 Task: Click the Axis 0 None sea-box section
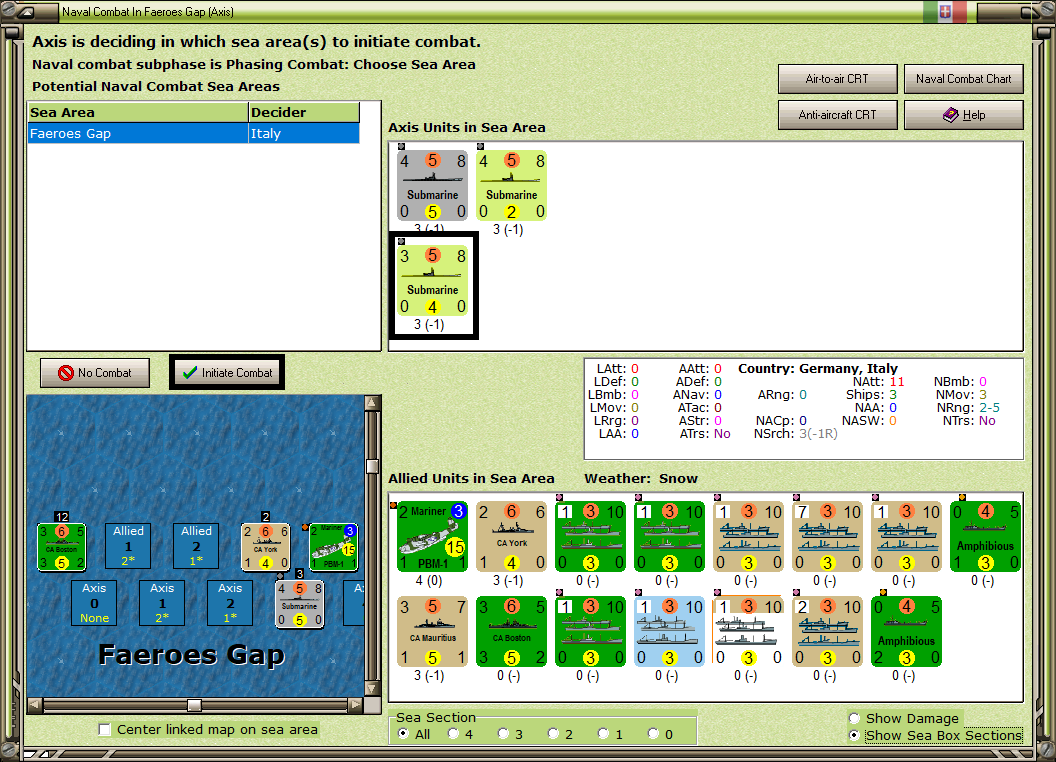click(x=94, y=603)
